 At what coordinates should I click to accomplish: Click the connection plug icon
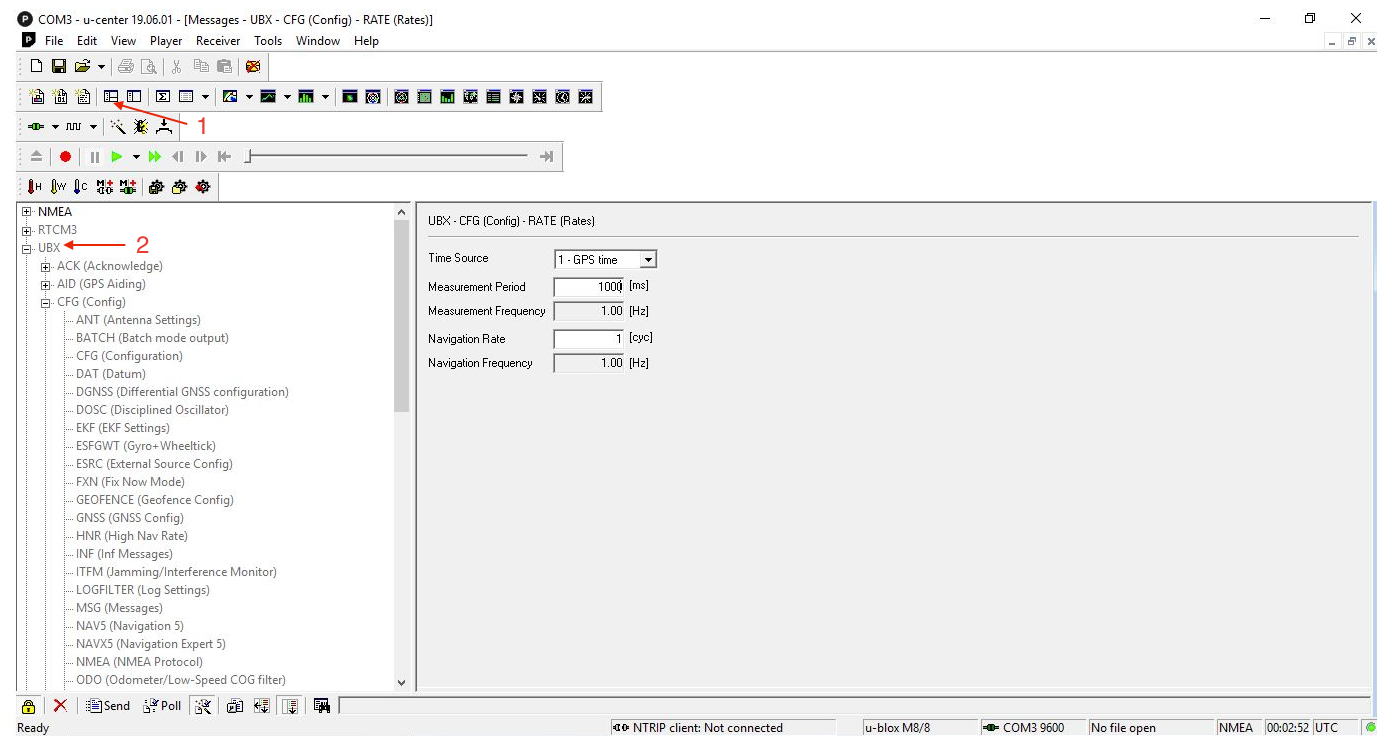(x=36, y=127)
